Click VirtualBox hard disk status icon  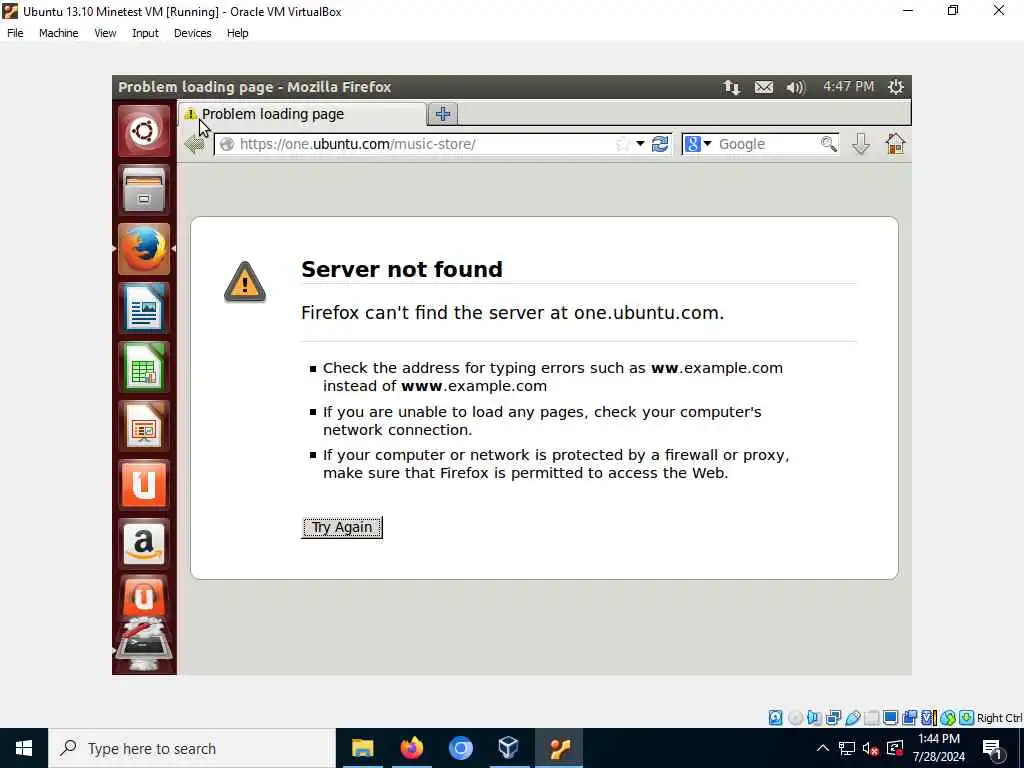tap(775, 718)
